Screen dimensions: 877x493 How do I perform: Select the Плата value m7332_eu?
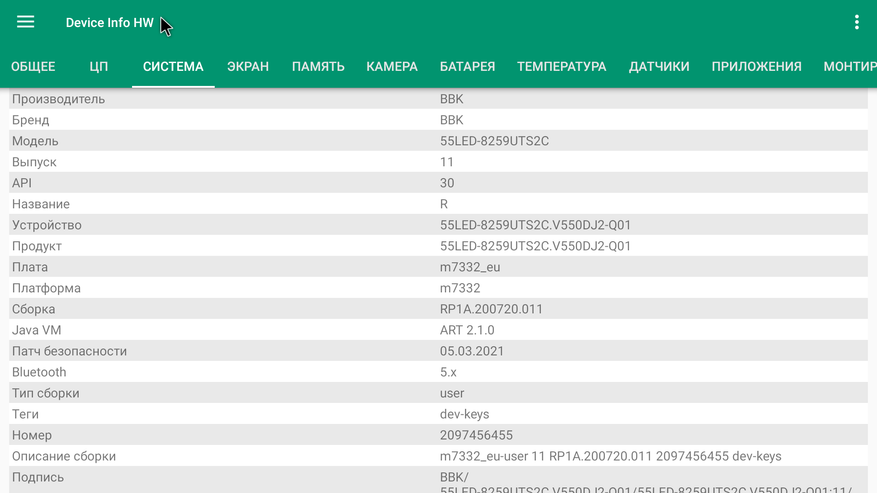pos(470,267)
